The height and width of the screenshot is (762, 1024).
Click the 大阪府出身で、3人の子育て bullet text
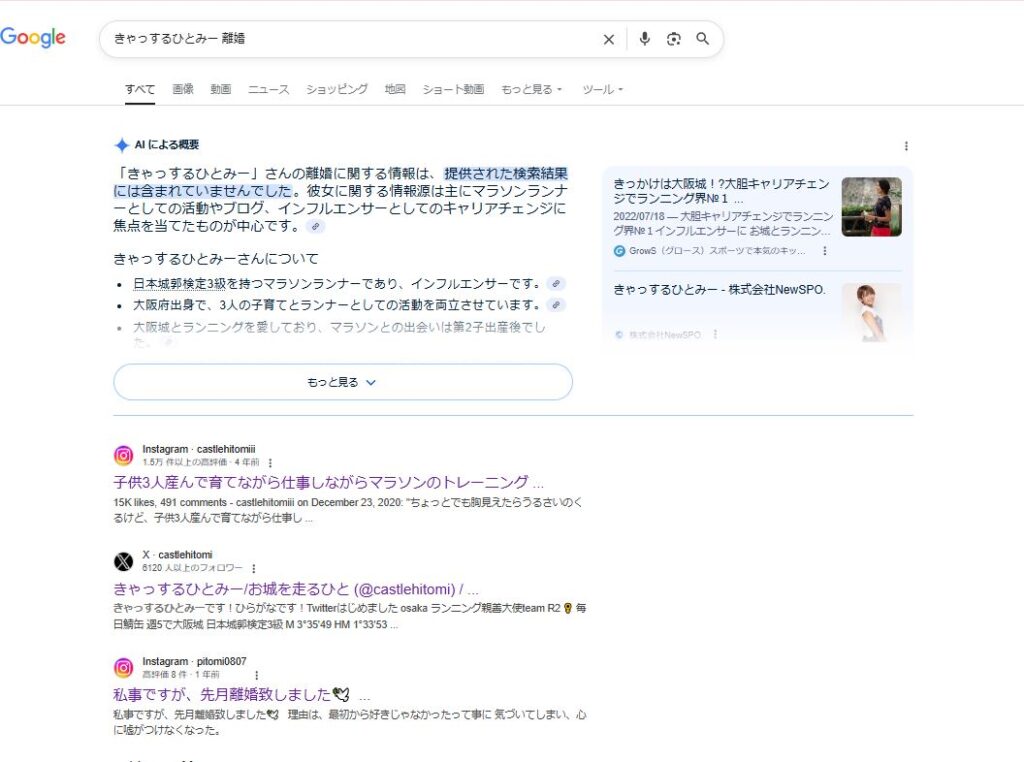337,305
